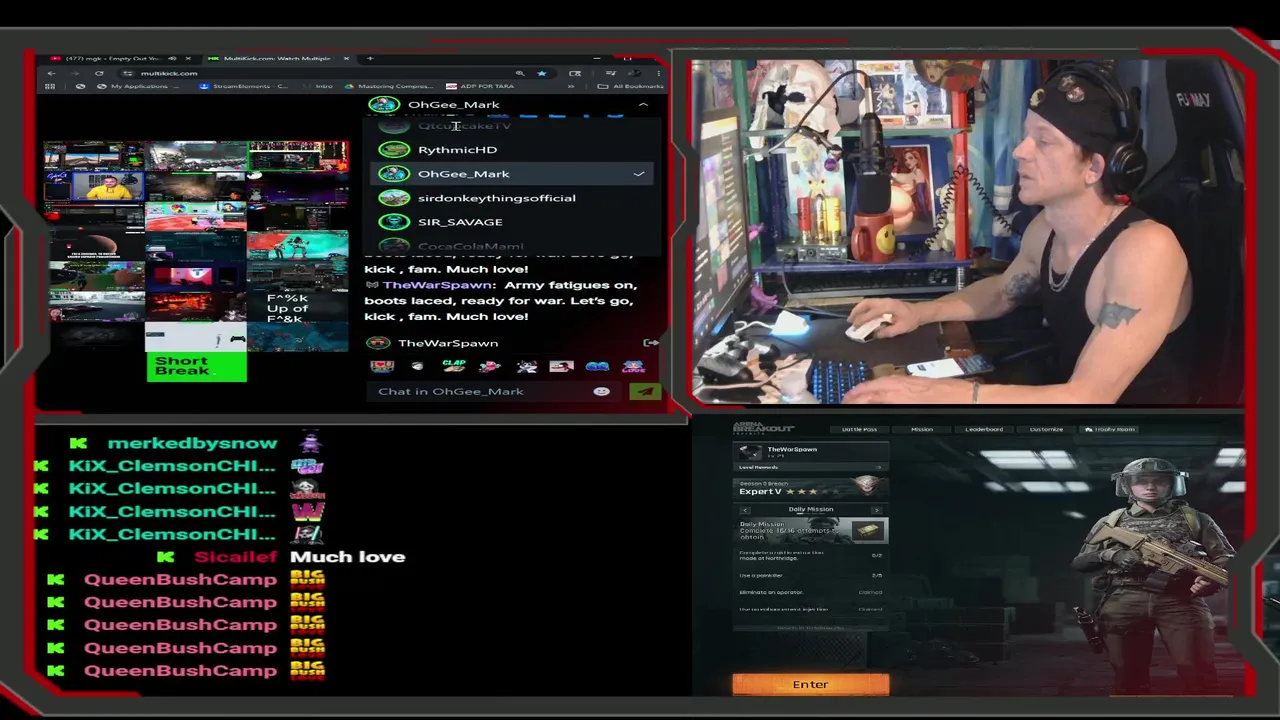The width and height of the screenshot is (1280, 720).
Task: Click the browser back arrow
Action: pyautogui.click(x=51, y=73)
